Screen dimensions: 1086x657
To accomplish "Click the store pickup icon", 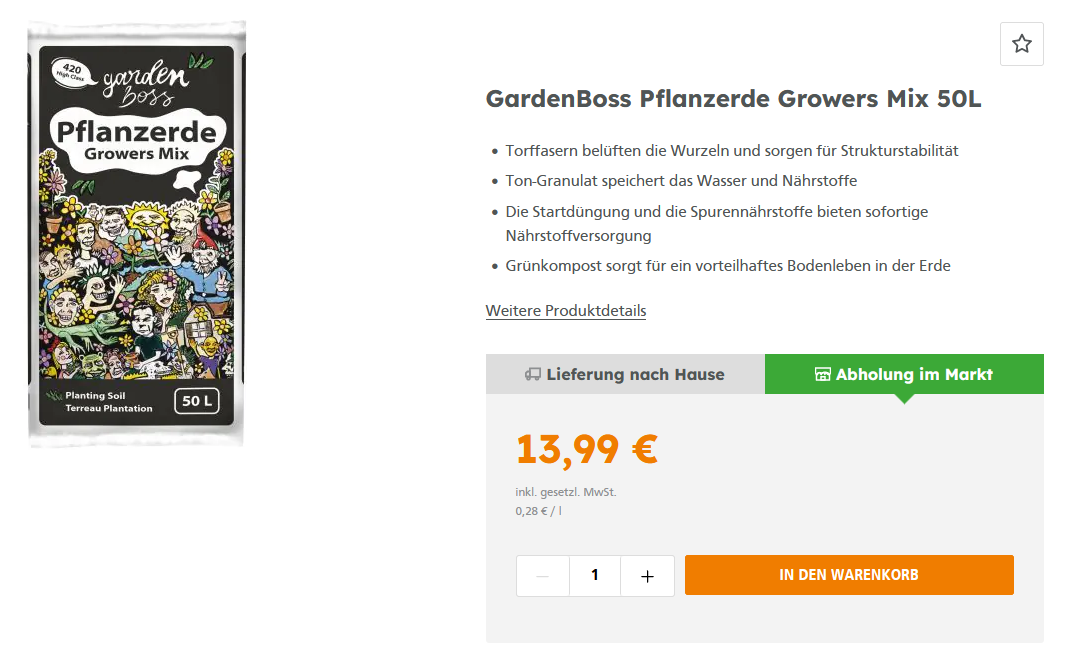I will coord(823,375).
